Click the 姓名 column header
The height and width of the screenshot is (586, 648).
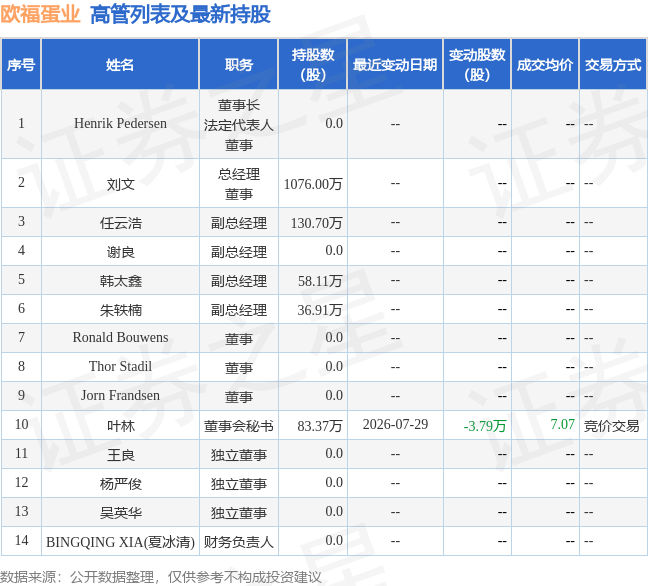[x=120, y=64]
